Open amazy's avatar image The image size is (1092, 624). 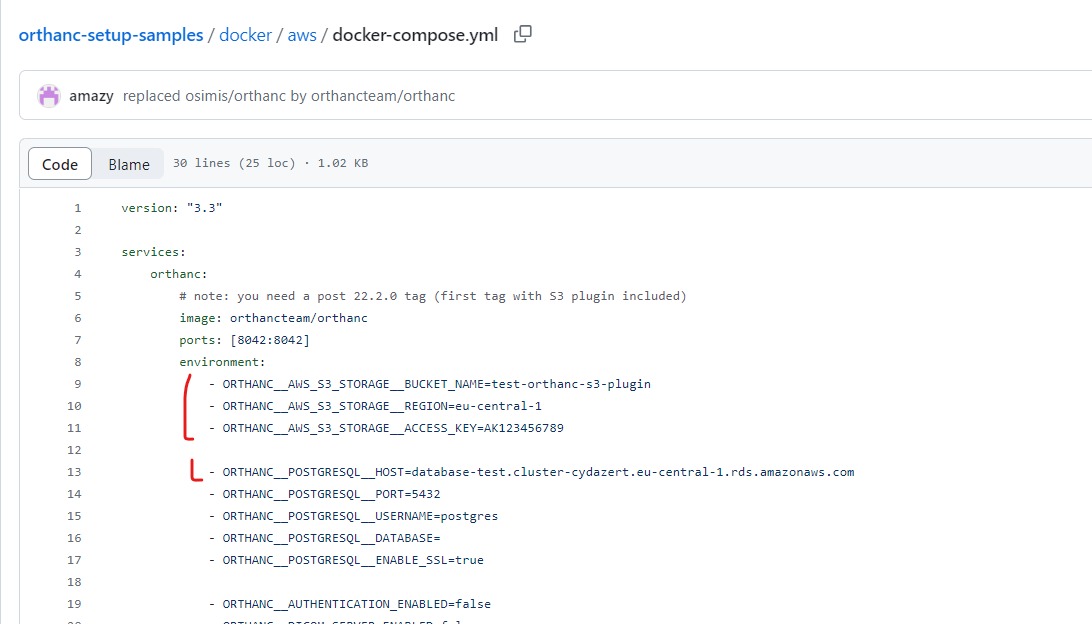pos(49,95)
